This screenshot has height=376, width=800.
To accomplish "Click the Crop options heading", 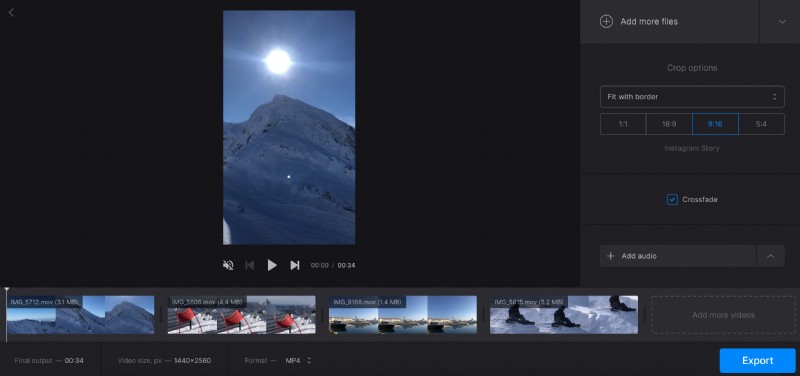I will [692, 68].
